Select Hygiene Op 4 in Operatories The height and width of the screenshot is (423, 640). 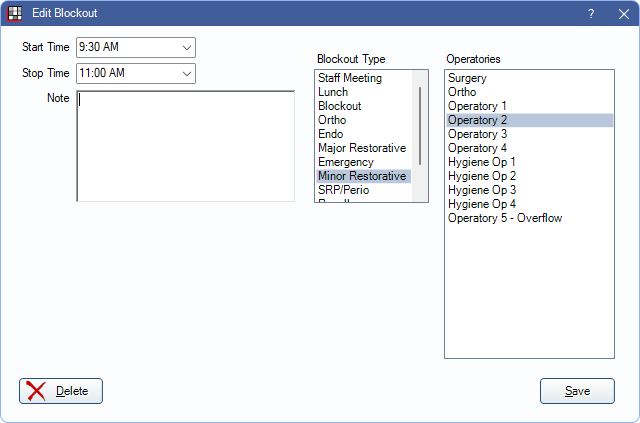481,204
